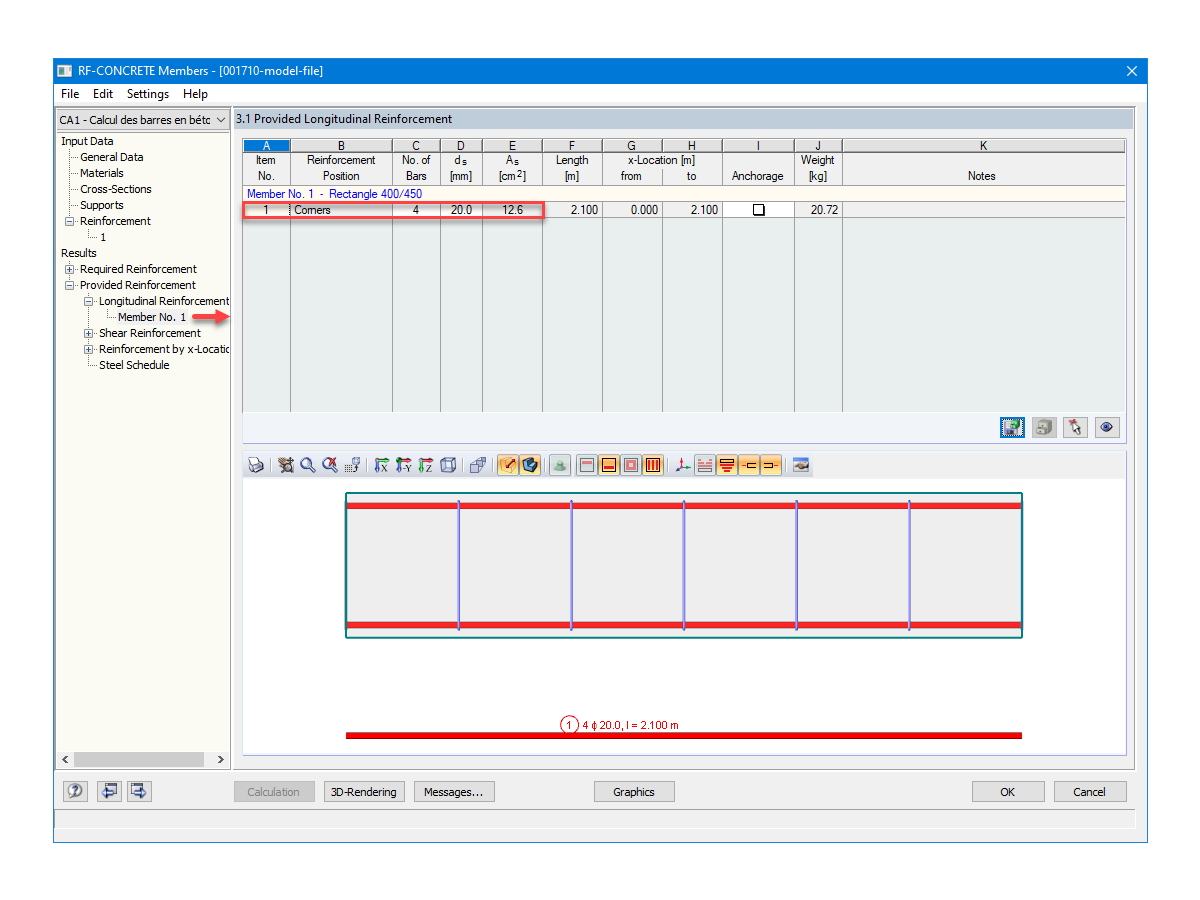Switch to view in X direction
This screenshot has height=900, width=1200.
pos(379,465)
